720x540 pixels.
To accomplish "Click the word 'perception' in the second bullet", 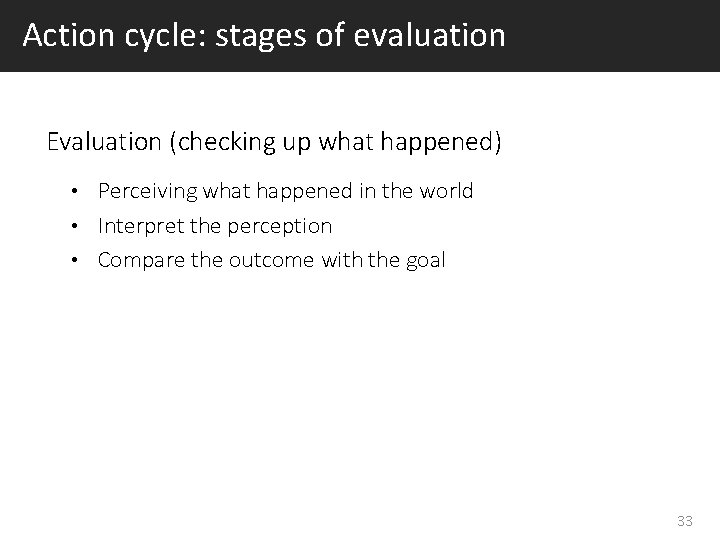I will pyautogui.click(x=280, y=227).
